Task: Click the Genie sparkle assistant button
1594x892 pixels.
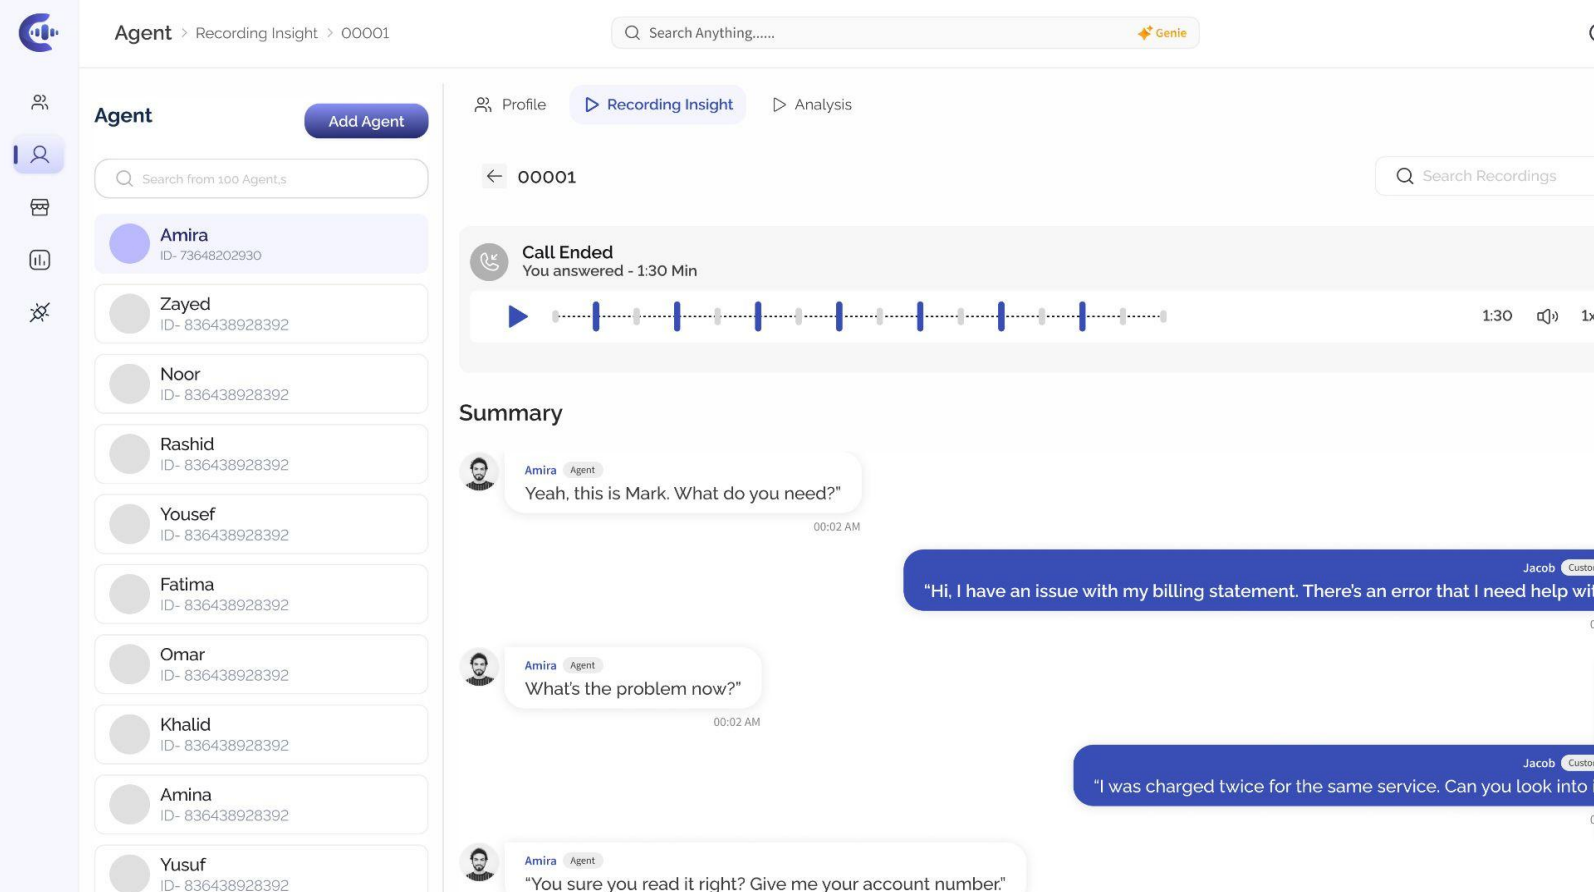Action: 1162,33
